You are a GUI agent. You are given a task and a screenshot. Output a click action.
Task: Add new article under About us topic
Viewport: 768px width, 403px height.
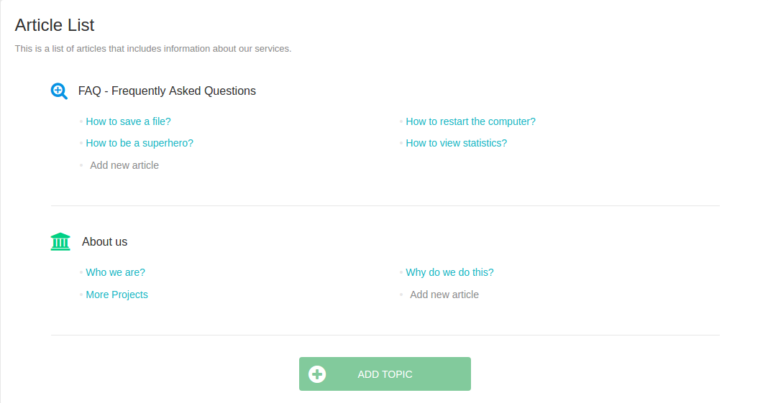(x=444, y=295)
